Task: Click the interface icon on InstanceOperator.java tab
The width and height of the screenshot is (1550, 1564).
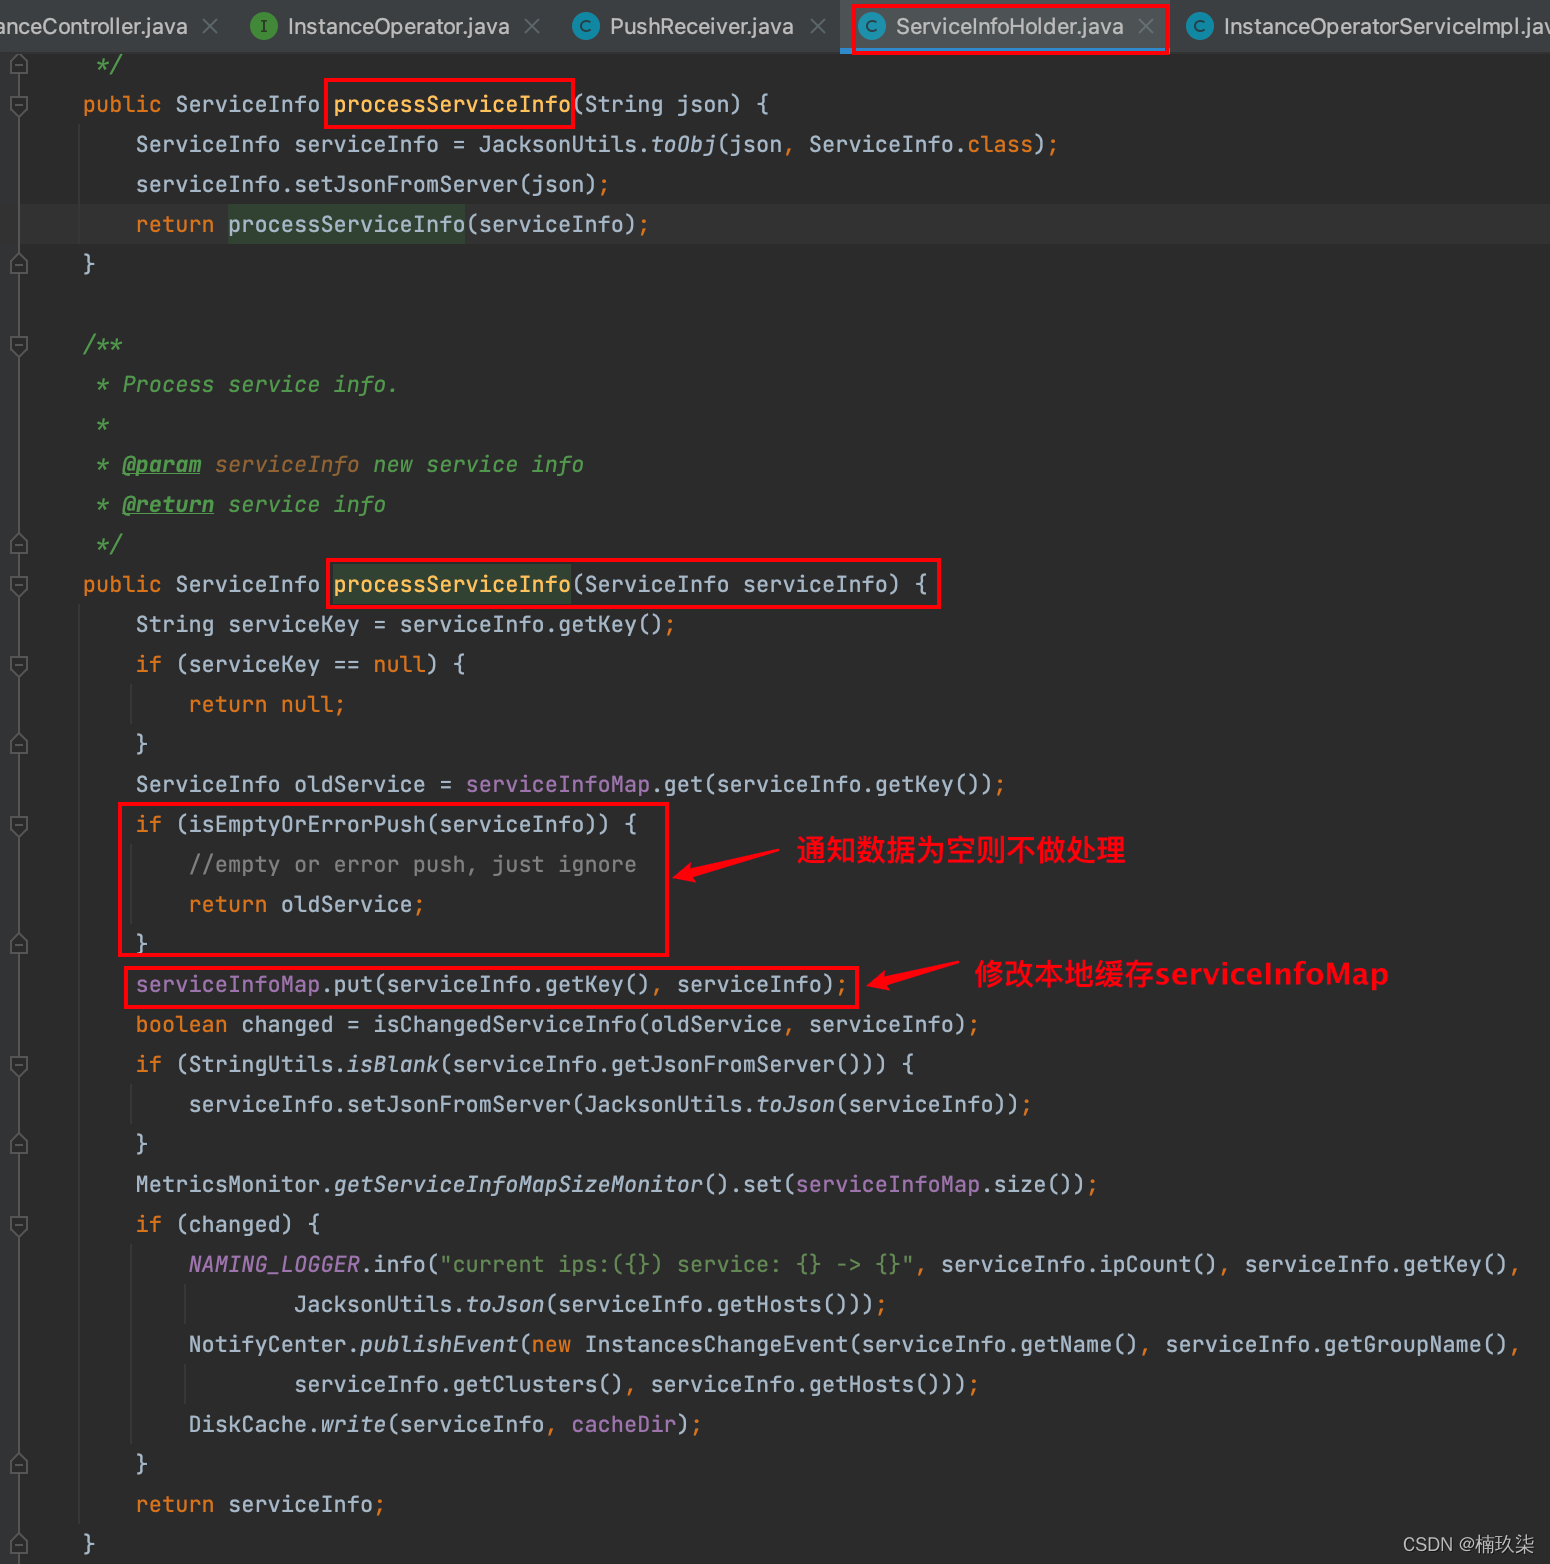Action: point(263,26)
